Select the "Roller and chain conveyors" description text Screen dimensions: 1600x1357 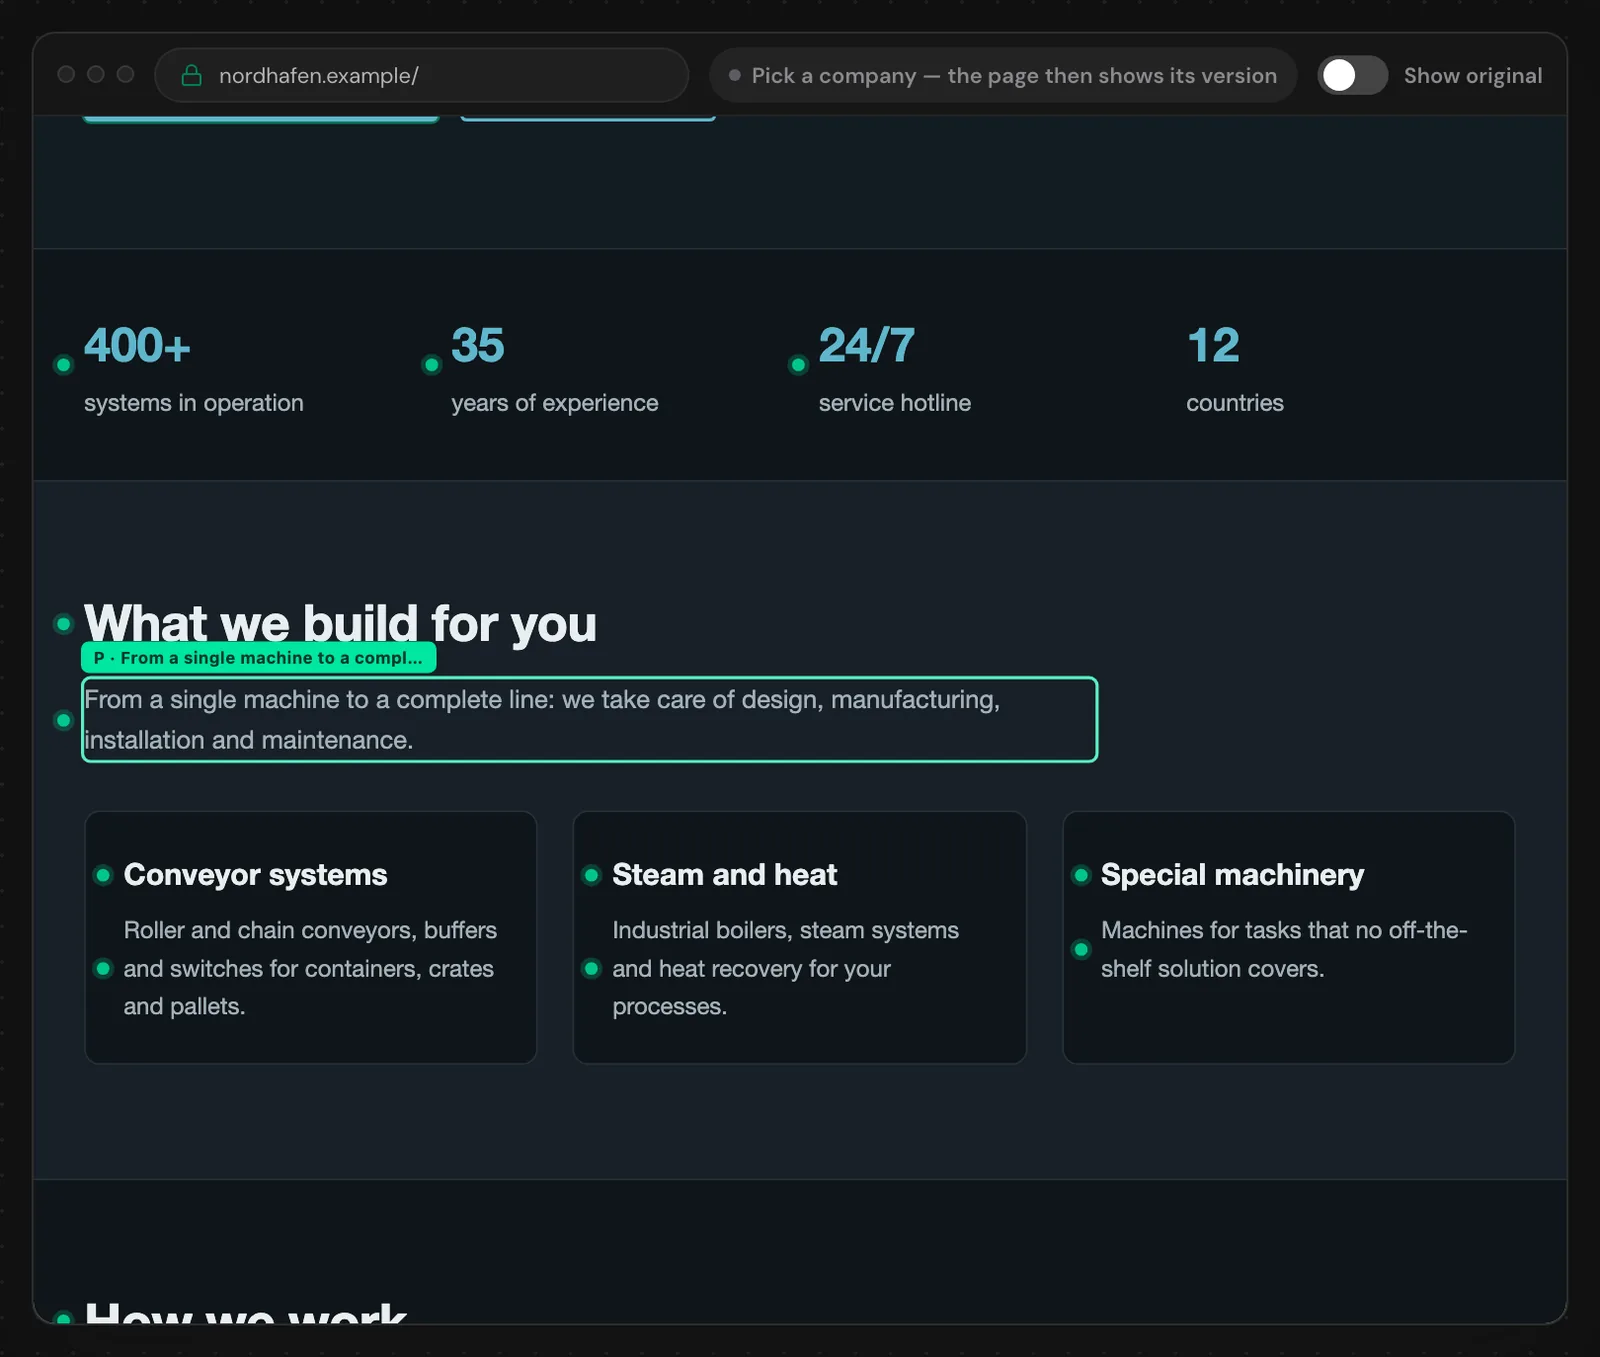click(310, 968)
